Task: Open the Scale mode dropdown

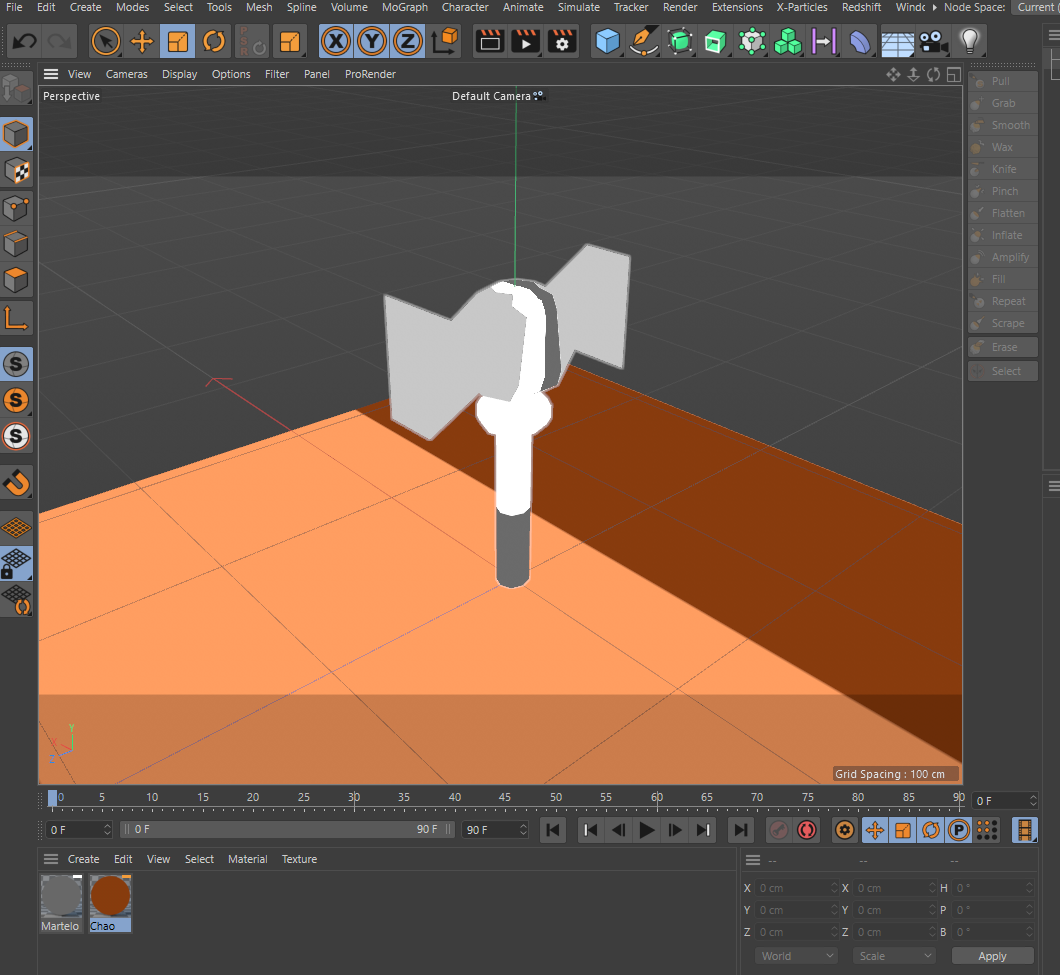Action: (x=895, y=956)
